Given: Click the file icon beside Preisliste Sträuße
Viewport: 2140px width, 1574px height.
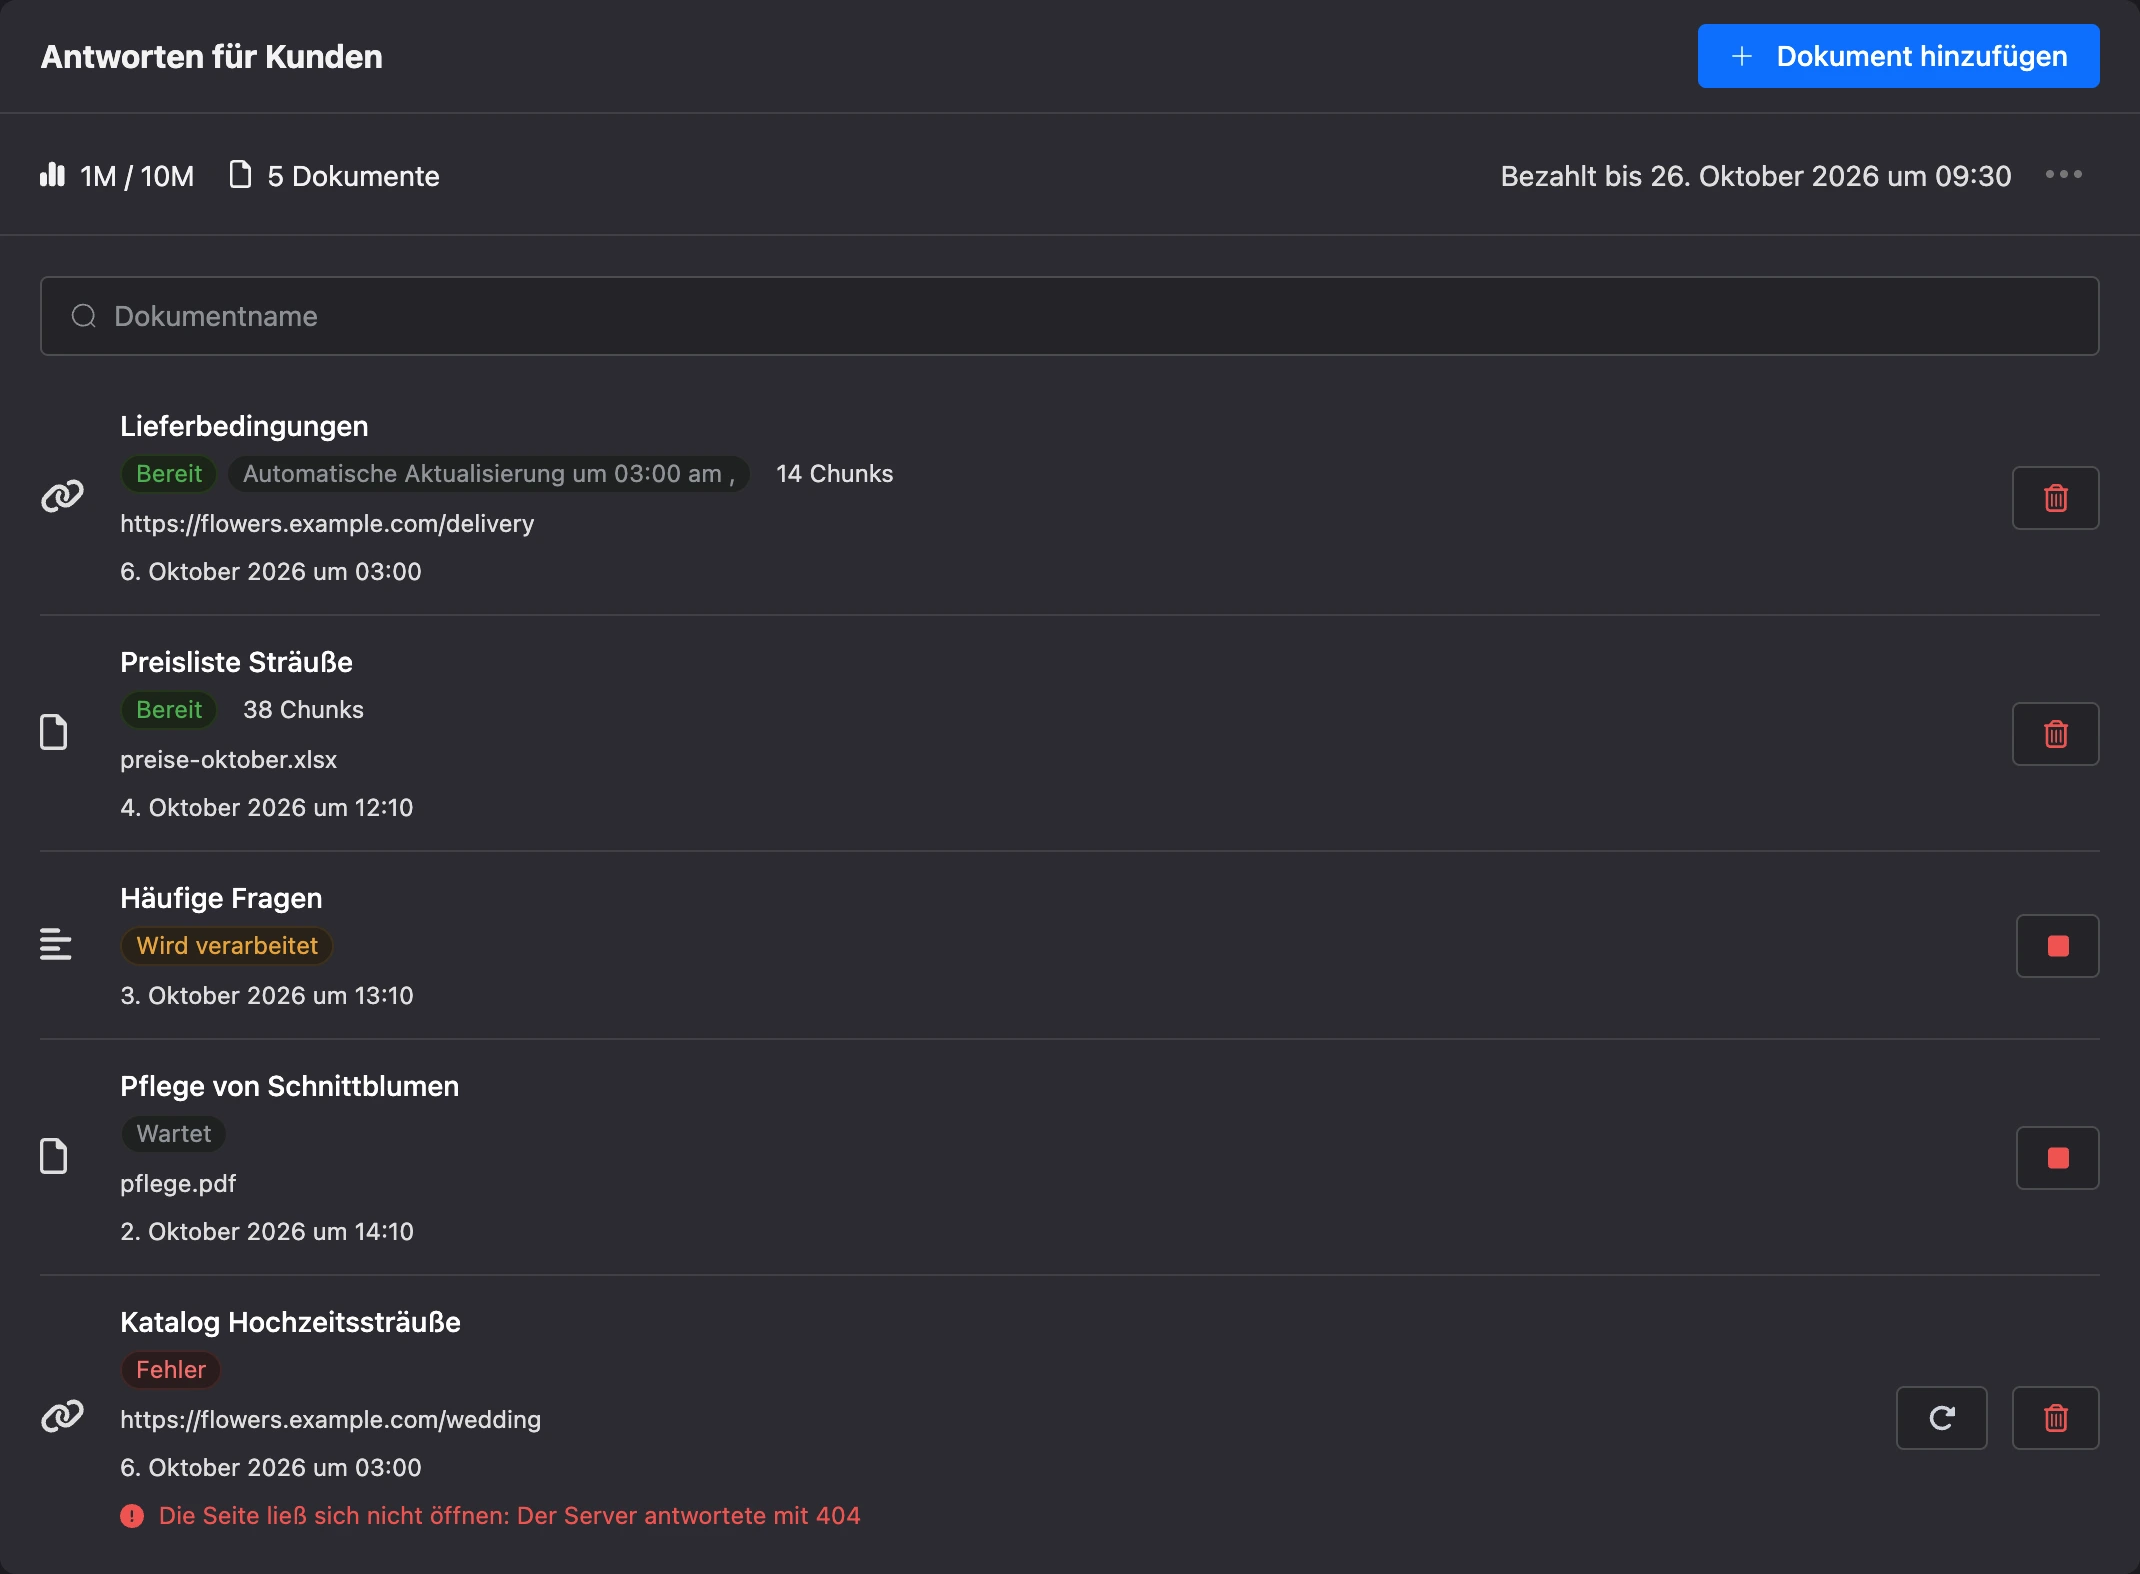Looking at the screenshot, I should tap(54, 732).
